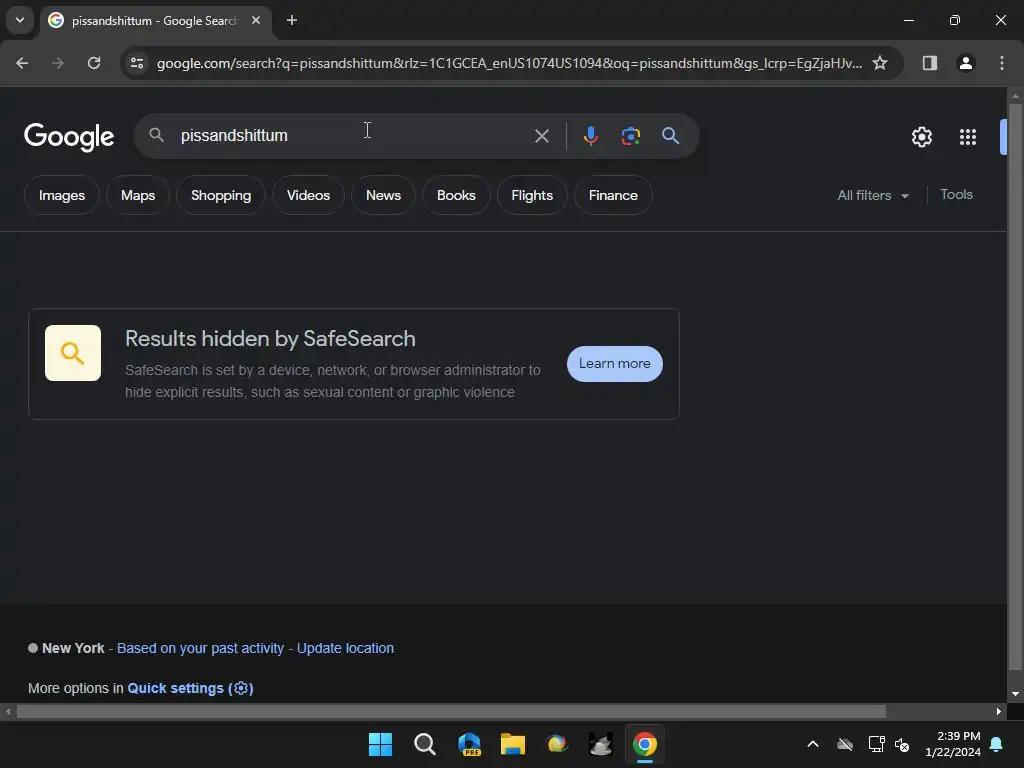The width and height of the screenshot is (1024, 768).
Task: Switch to Shopping results
Action: click(x=221, y=195)
